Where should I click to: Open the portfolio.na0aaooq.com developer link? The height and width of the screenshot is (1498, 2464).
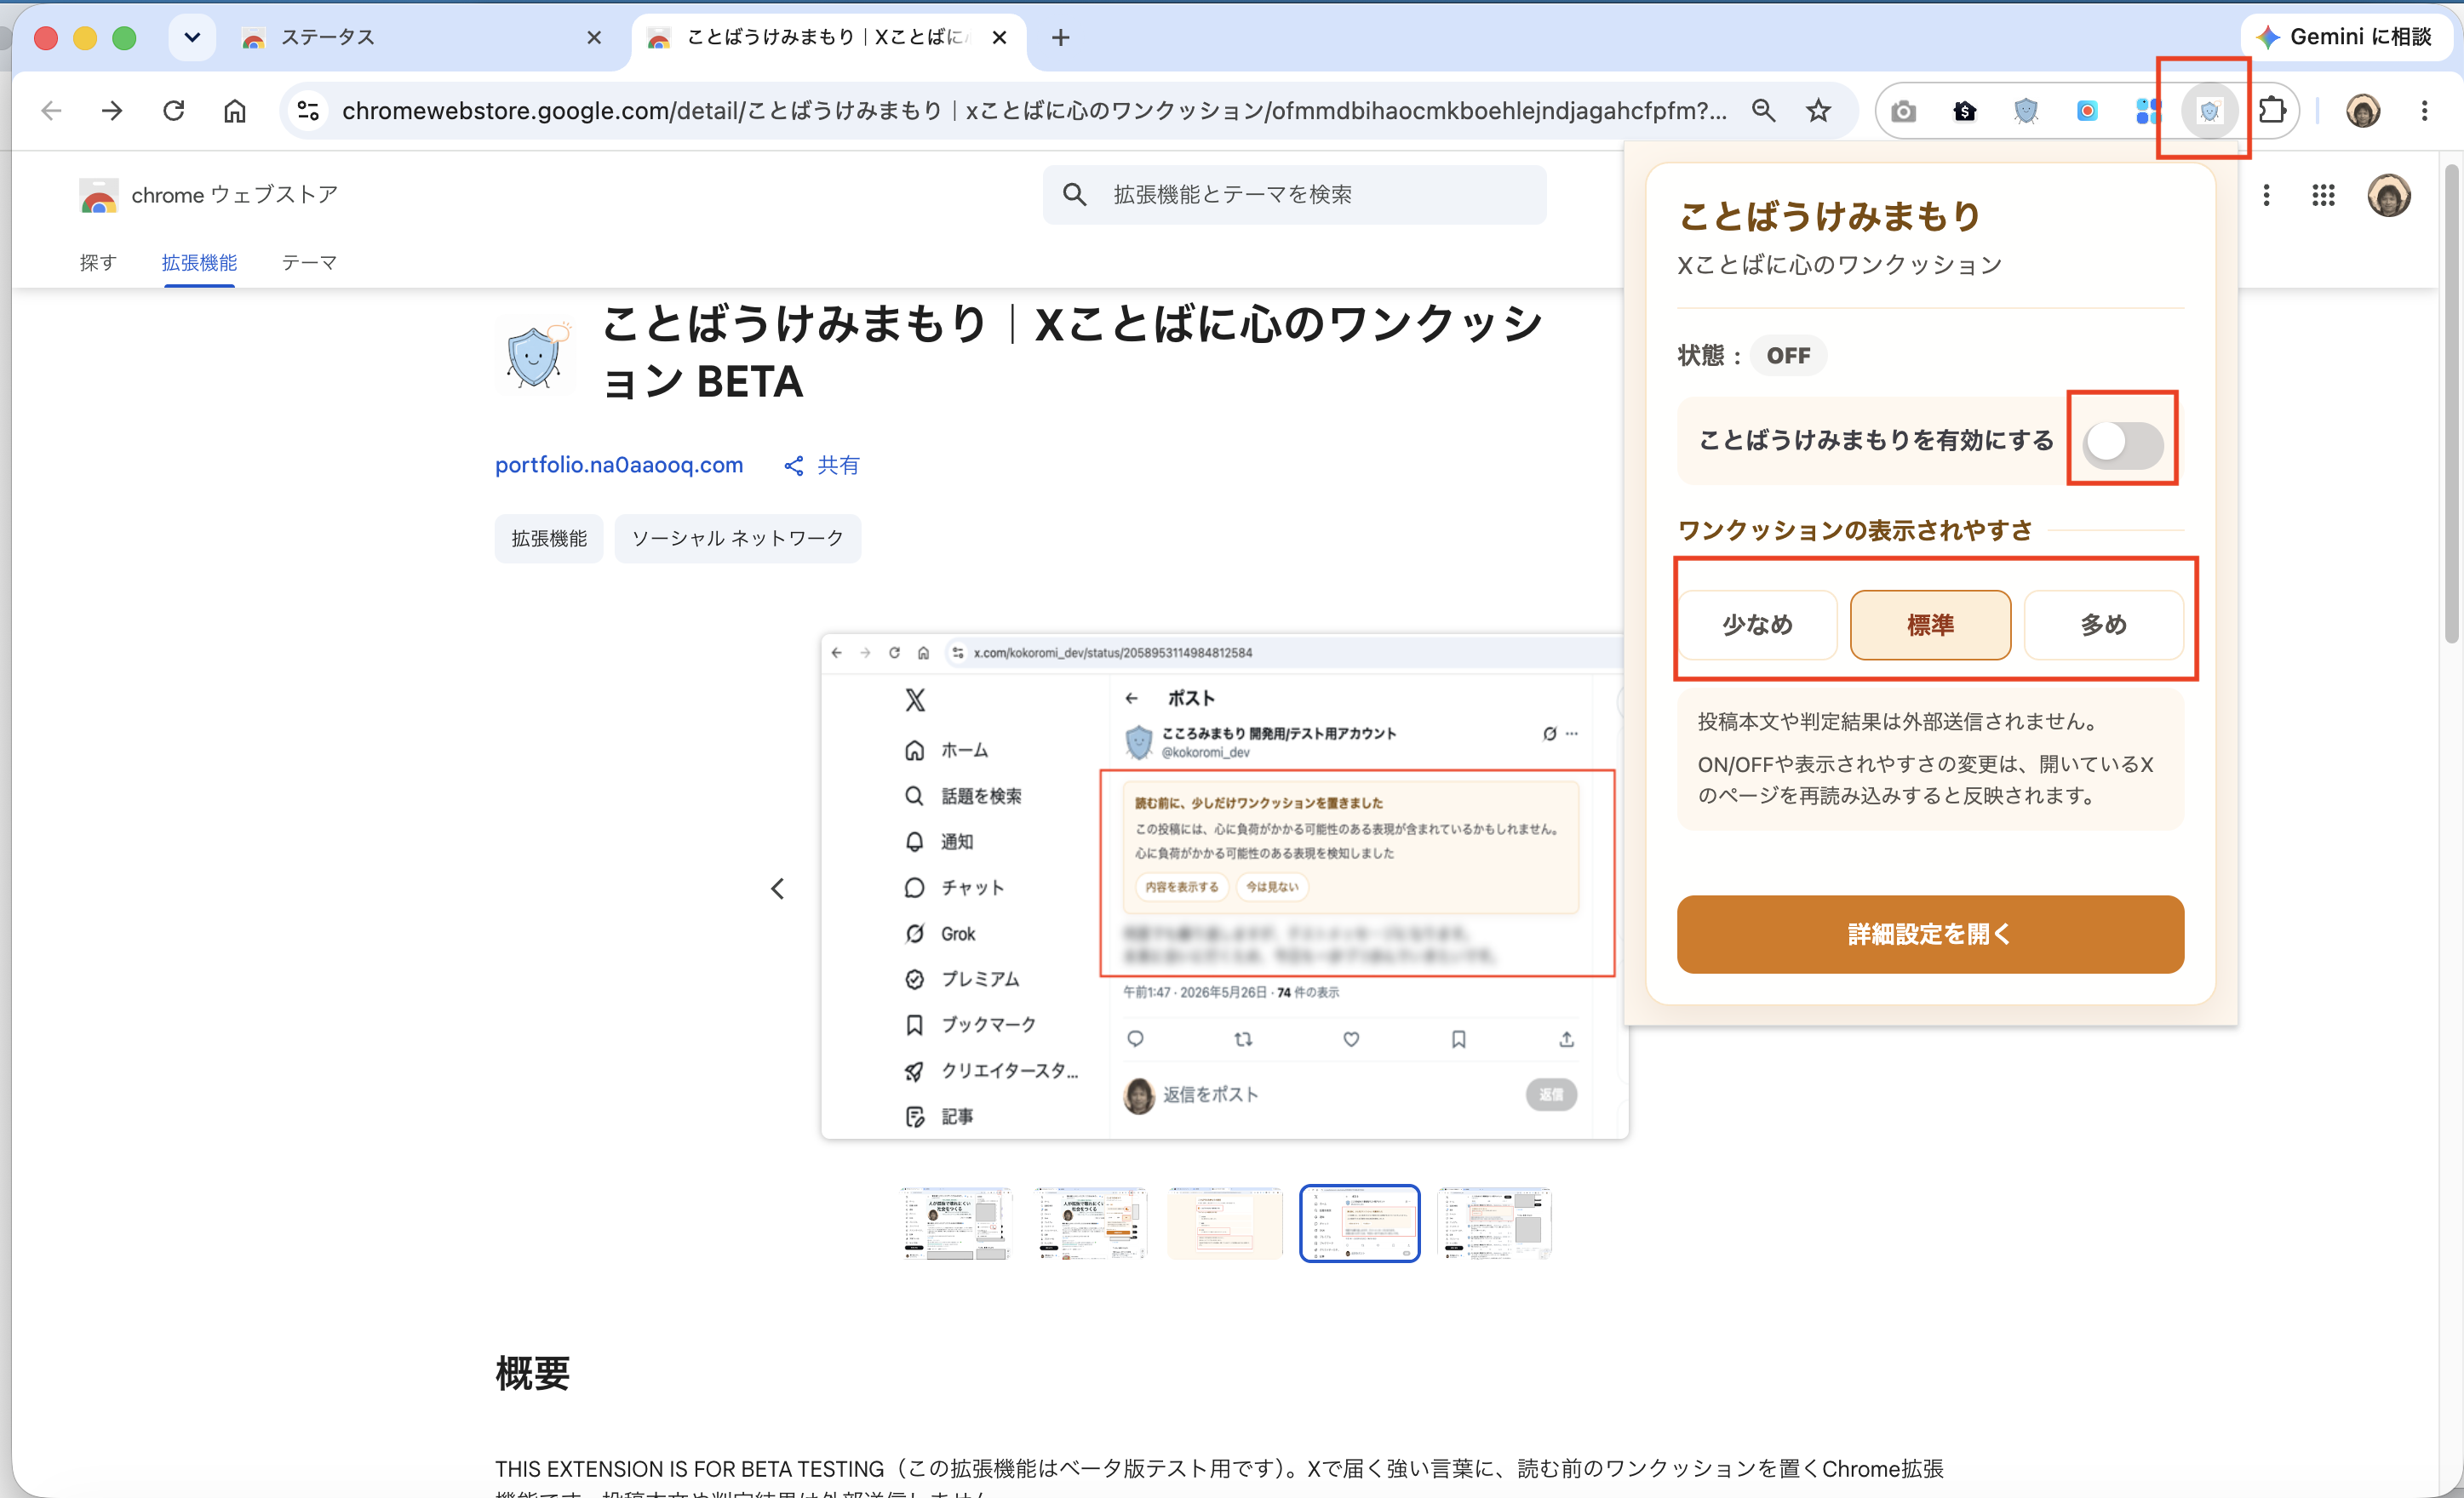coord(619,465)
